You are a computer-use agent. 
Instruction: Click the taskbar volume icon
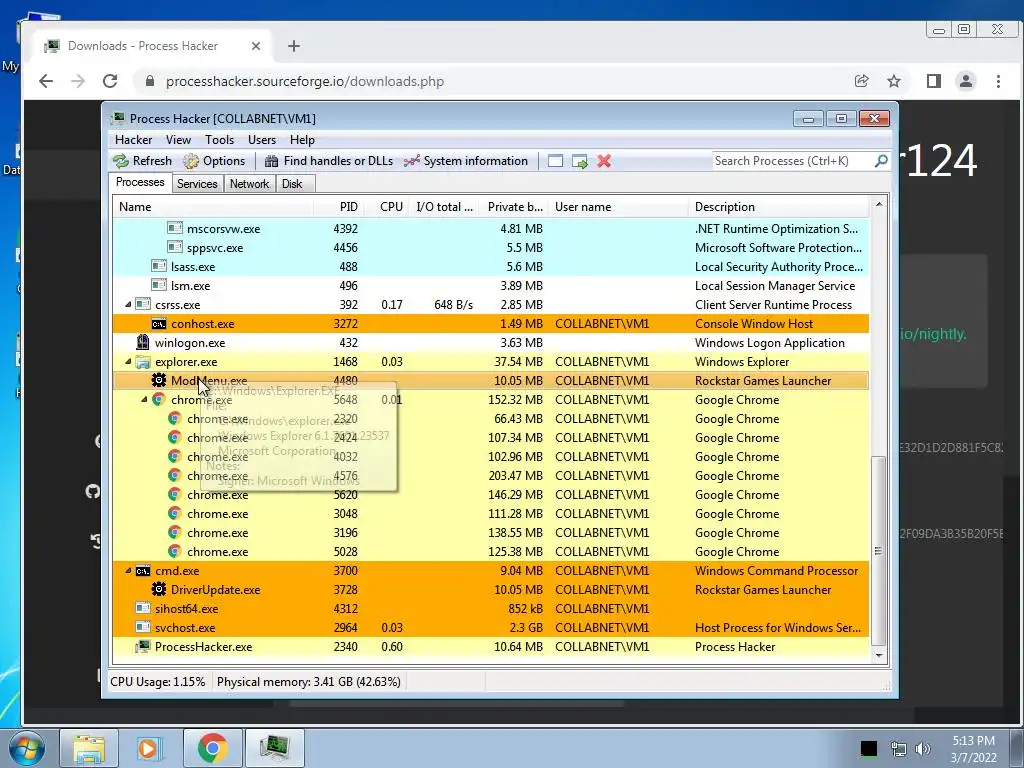pyautogui.click(x=922, y=748)
